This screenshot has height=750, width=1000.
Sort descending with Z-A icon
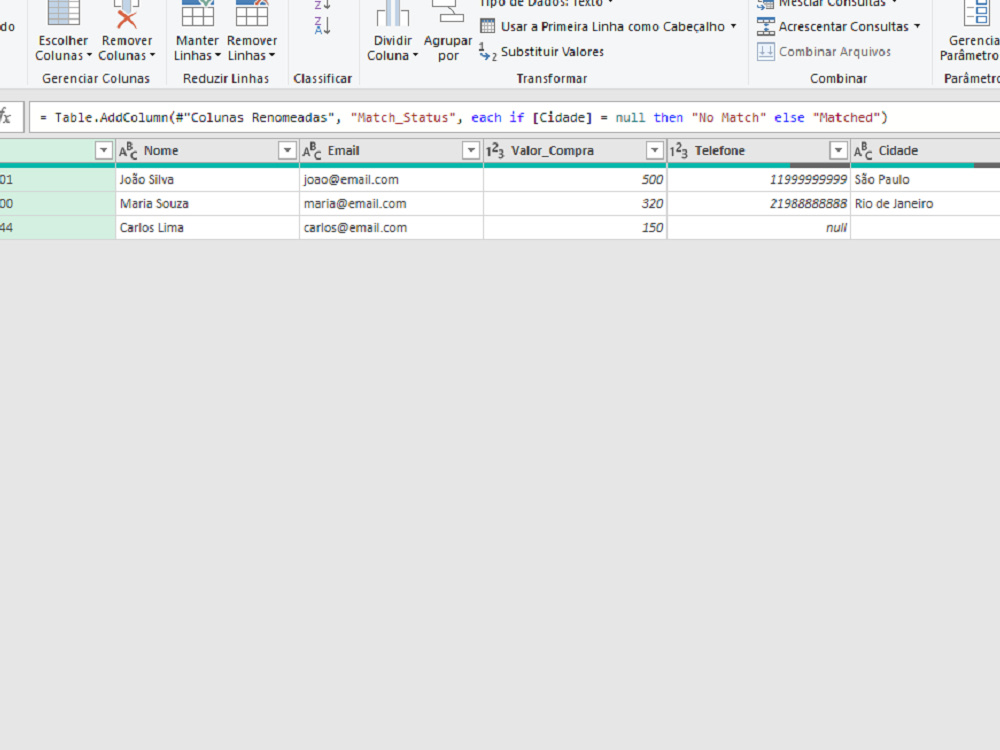[x=322, y=26]
